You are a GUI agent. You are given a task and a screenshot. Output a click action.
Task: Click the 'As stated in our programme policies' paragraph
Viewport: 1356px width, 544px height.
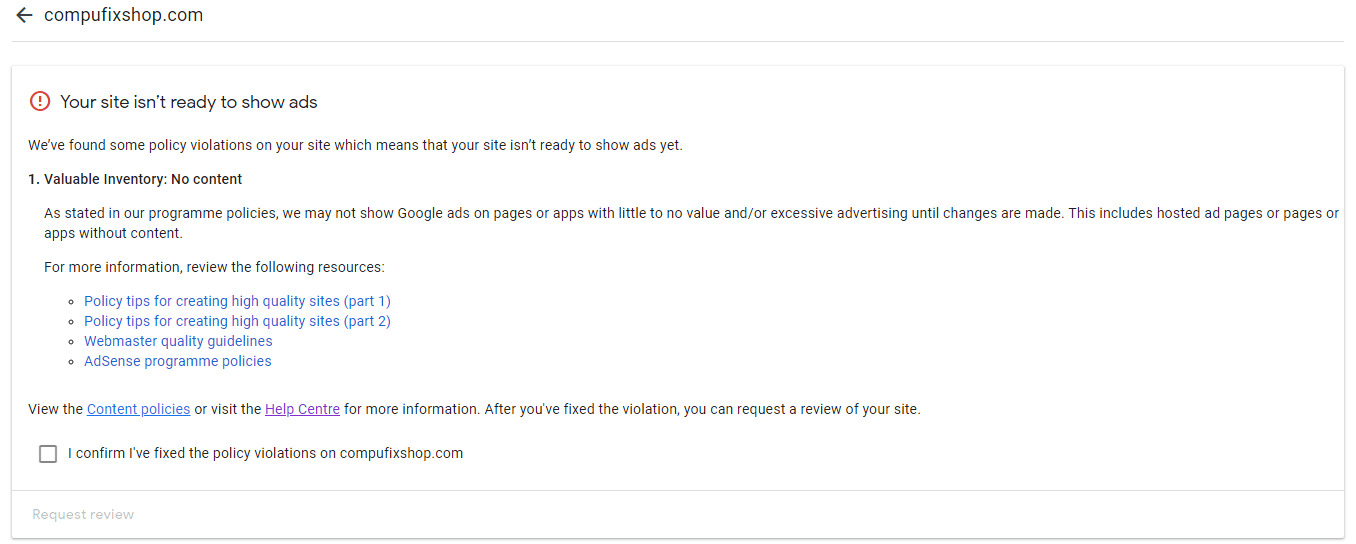pos(692,223)
